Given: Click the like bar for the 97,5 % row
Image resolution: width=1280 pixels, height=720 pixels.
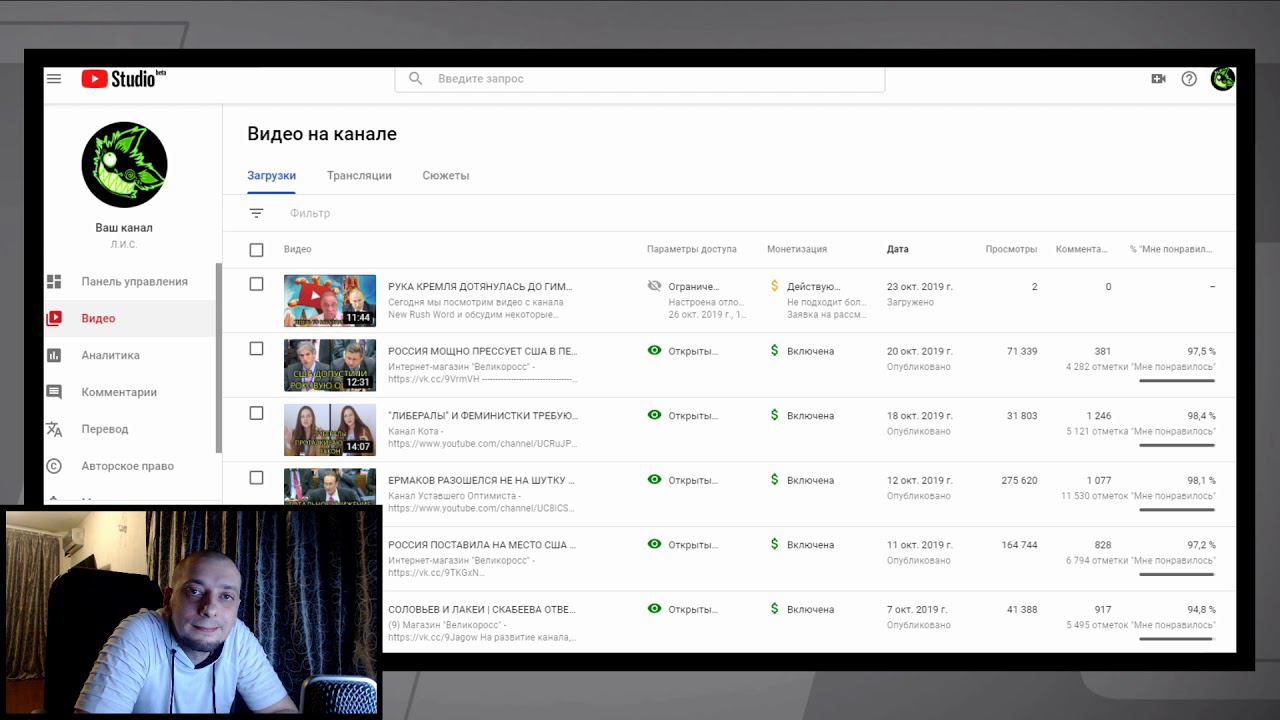Looking at the screenshot, I should [1177, 381].
